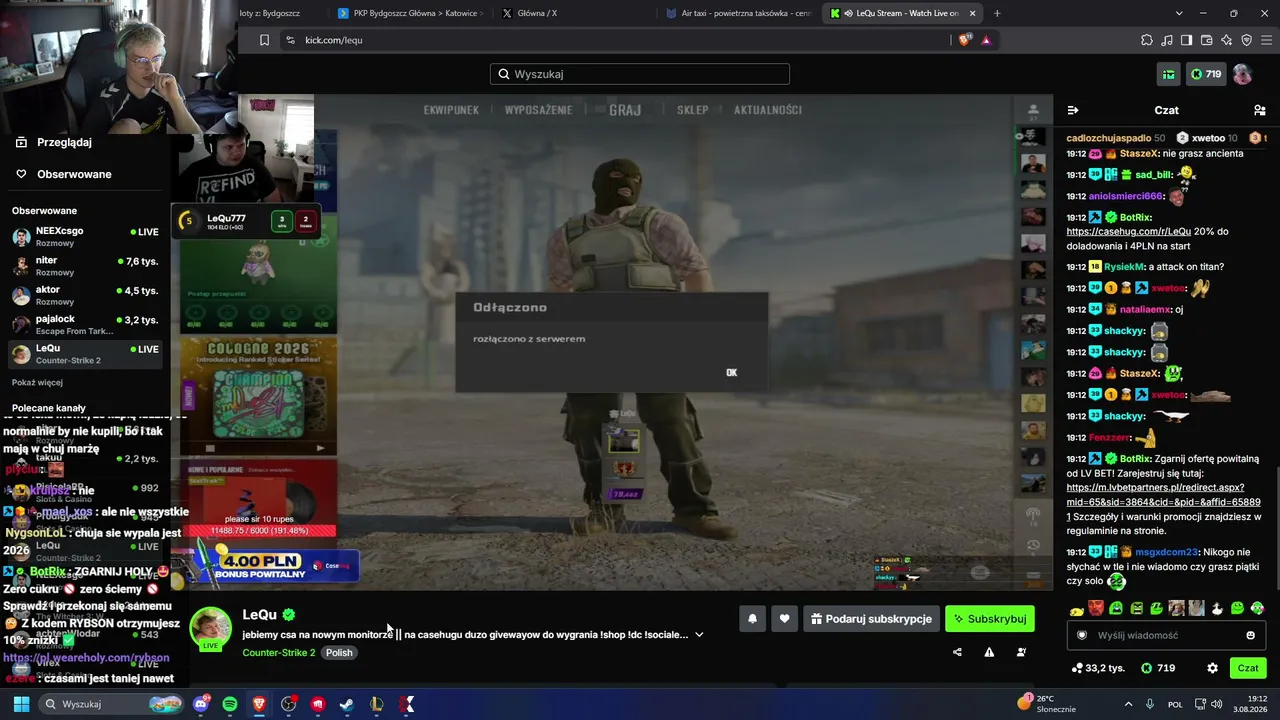Image resolution: width=1280 pixels, height=720 pixels.
Task: Expand the stream title chevron
Action: [699, 634]
